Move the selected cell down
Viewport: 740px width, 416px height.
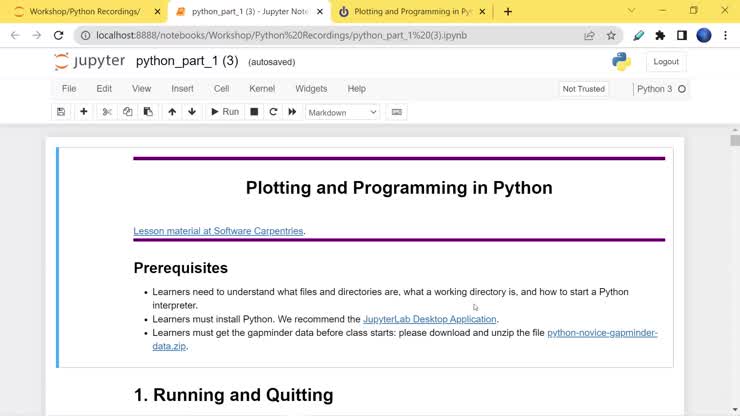[192, 112]
